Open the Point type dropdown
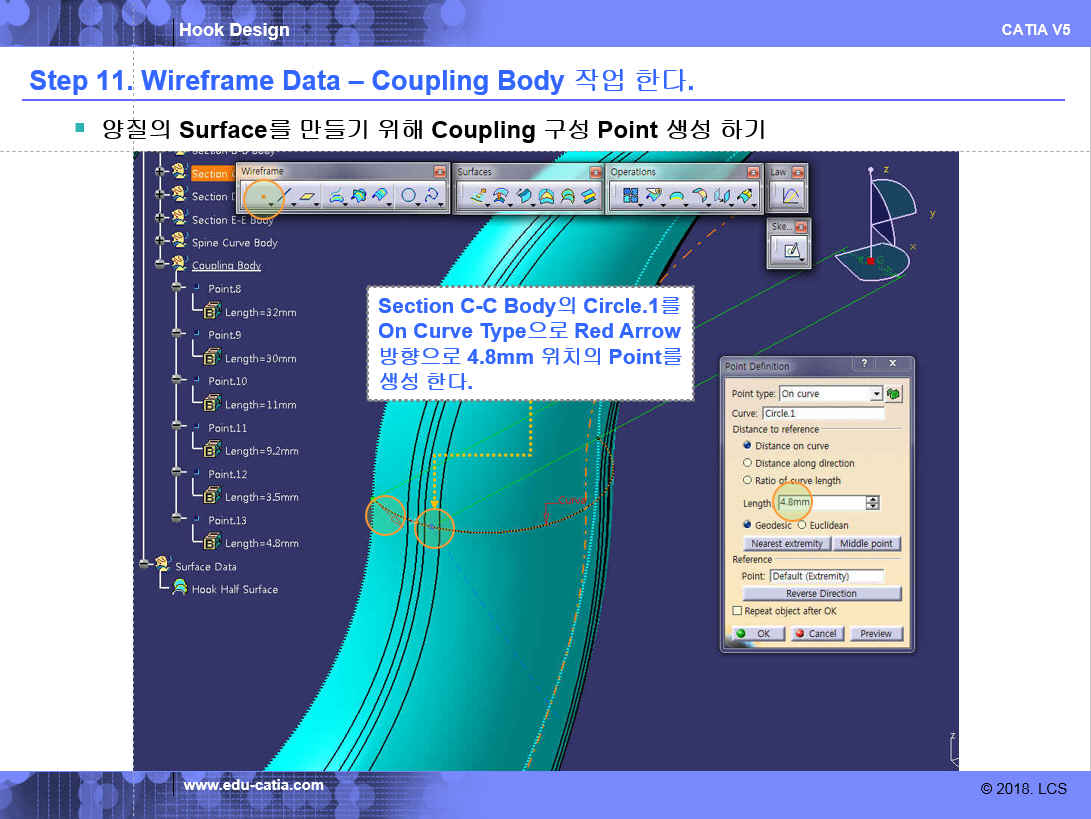The image size is (1091, 819). [876, 394]
